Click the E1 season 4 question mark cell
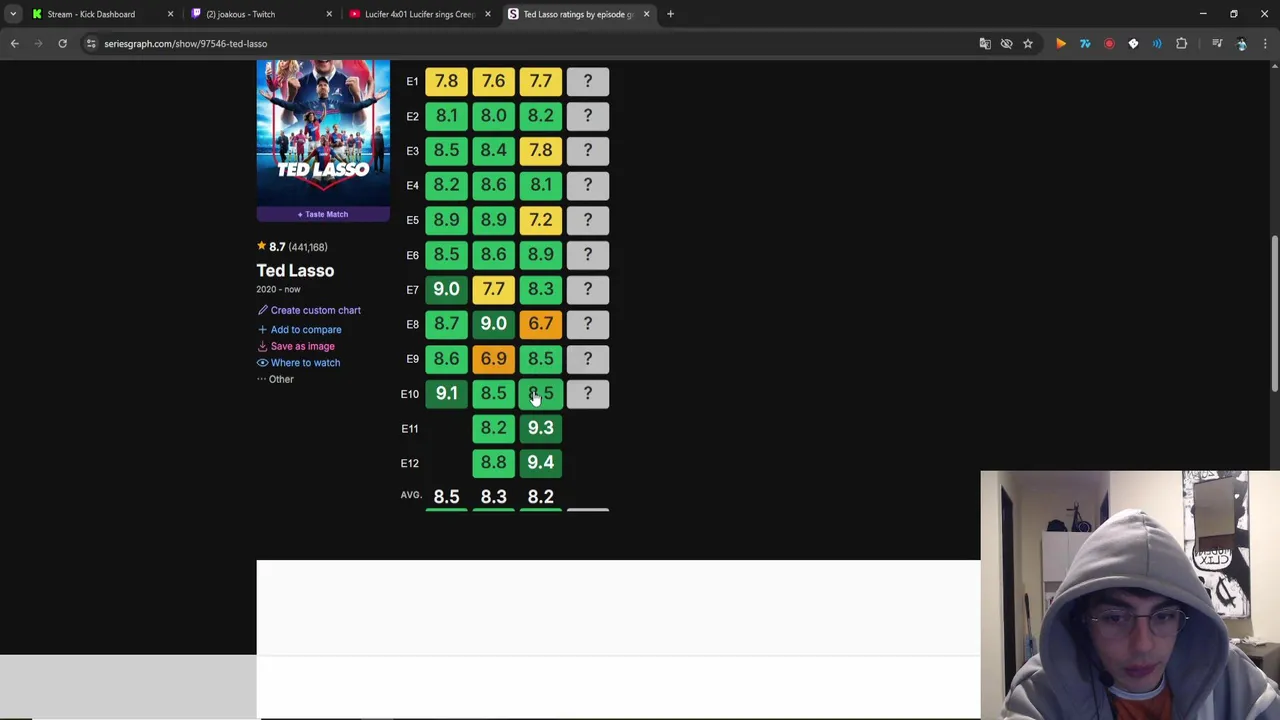The image size is (1280, 720). [x=587, y=81]
